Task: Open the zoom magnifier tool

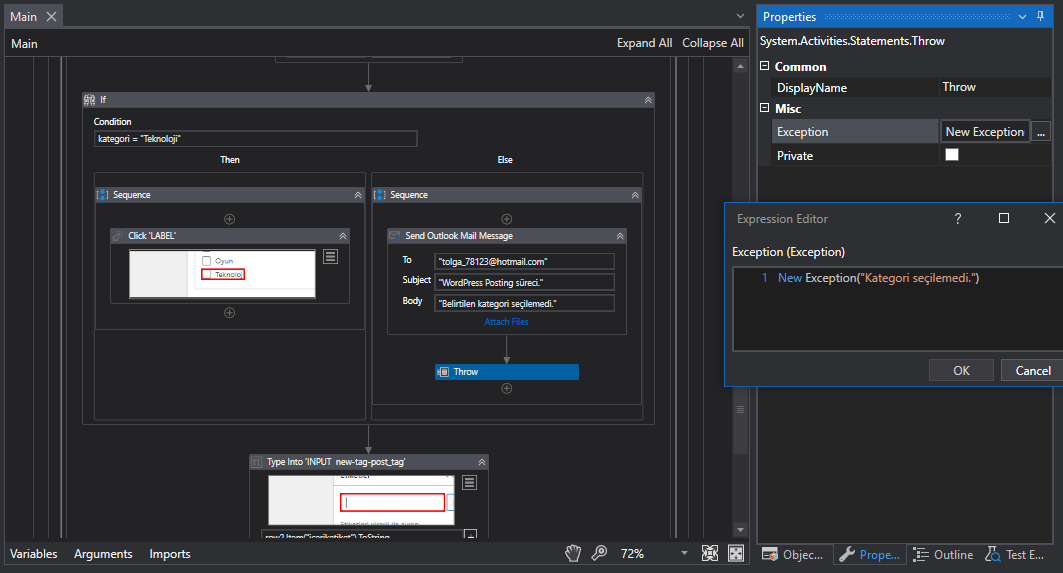Action: 599,553
